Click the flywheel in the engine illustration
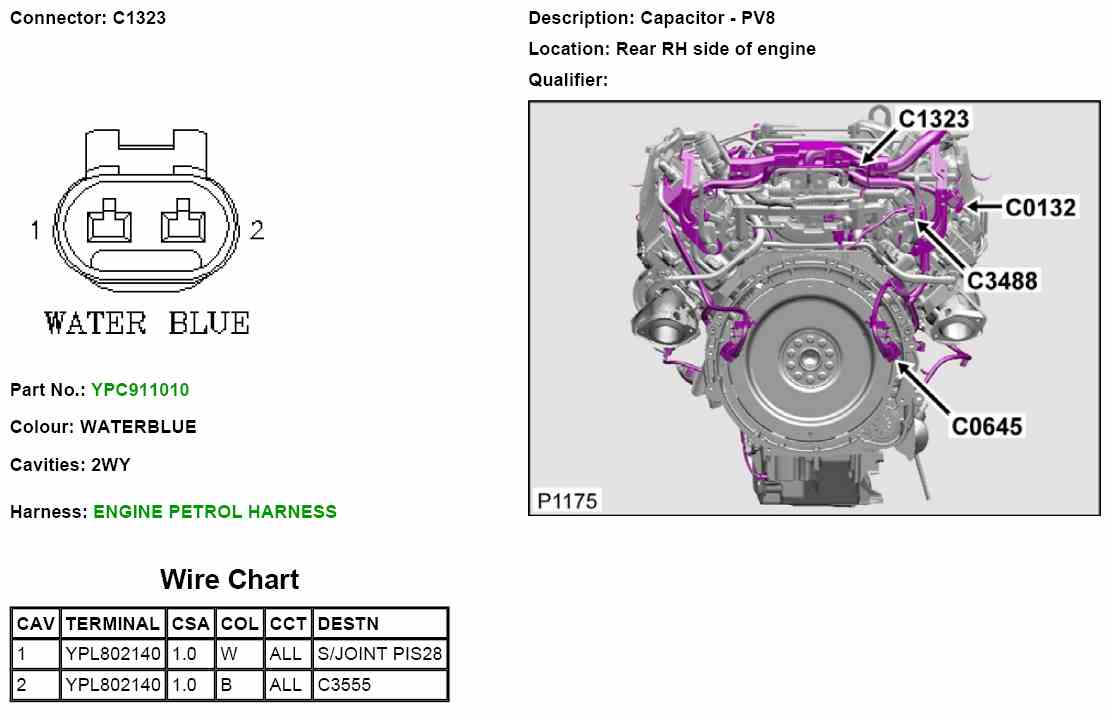 804,361
